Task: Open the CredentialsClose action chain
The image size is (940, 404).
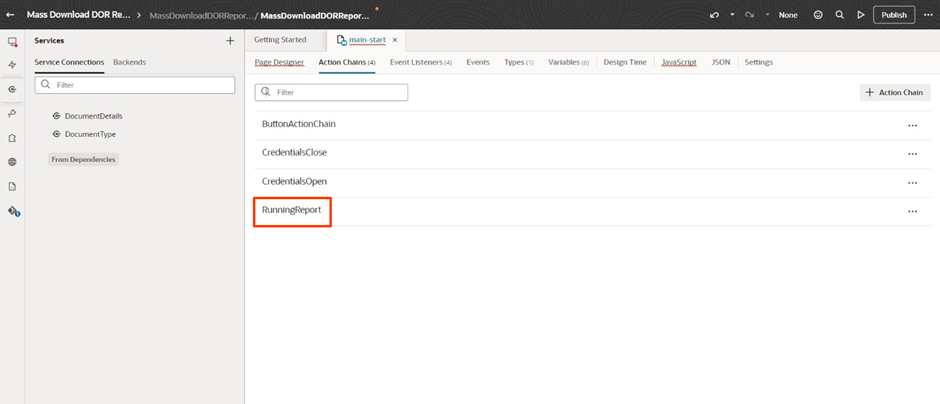Action: pos(294,152)
